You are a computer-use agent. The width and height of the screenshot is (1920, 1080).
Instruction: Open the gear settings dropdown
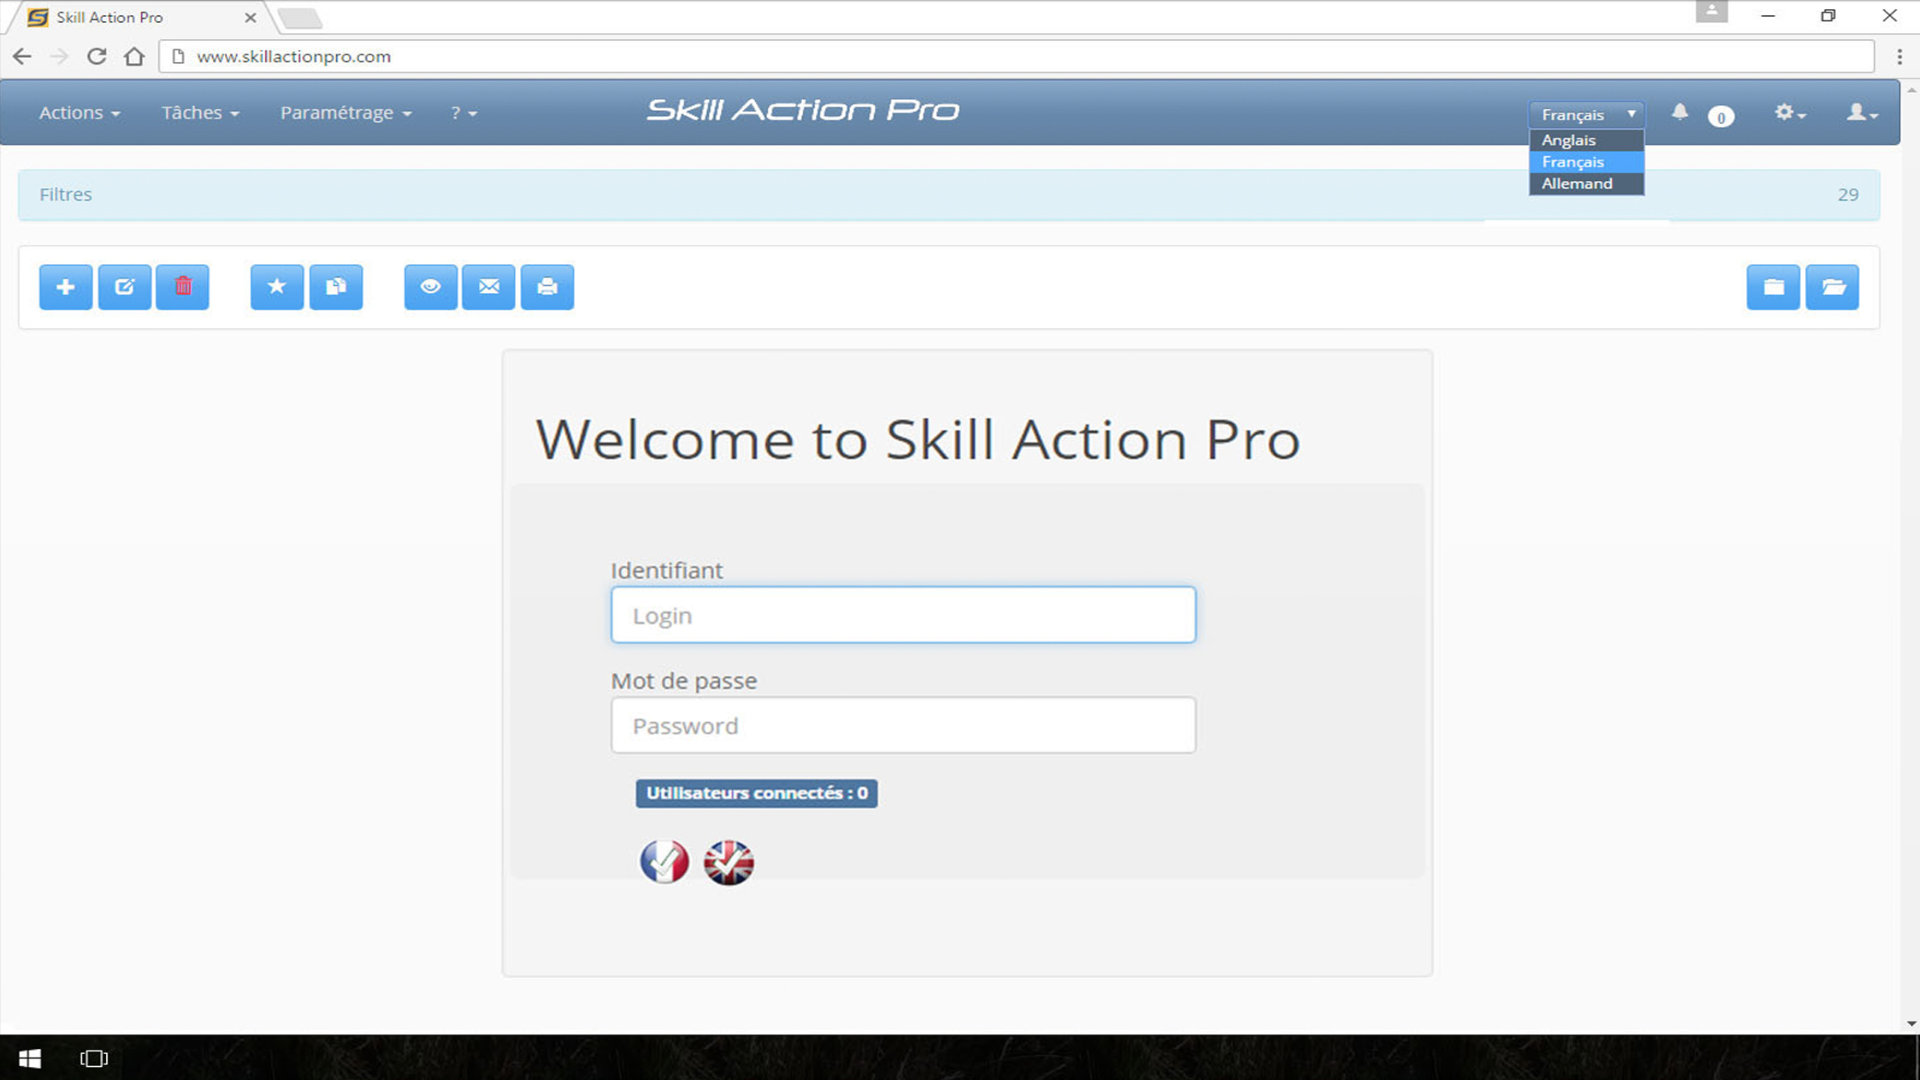click(x=1789, y=113)
